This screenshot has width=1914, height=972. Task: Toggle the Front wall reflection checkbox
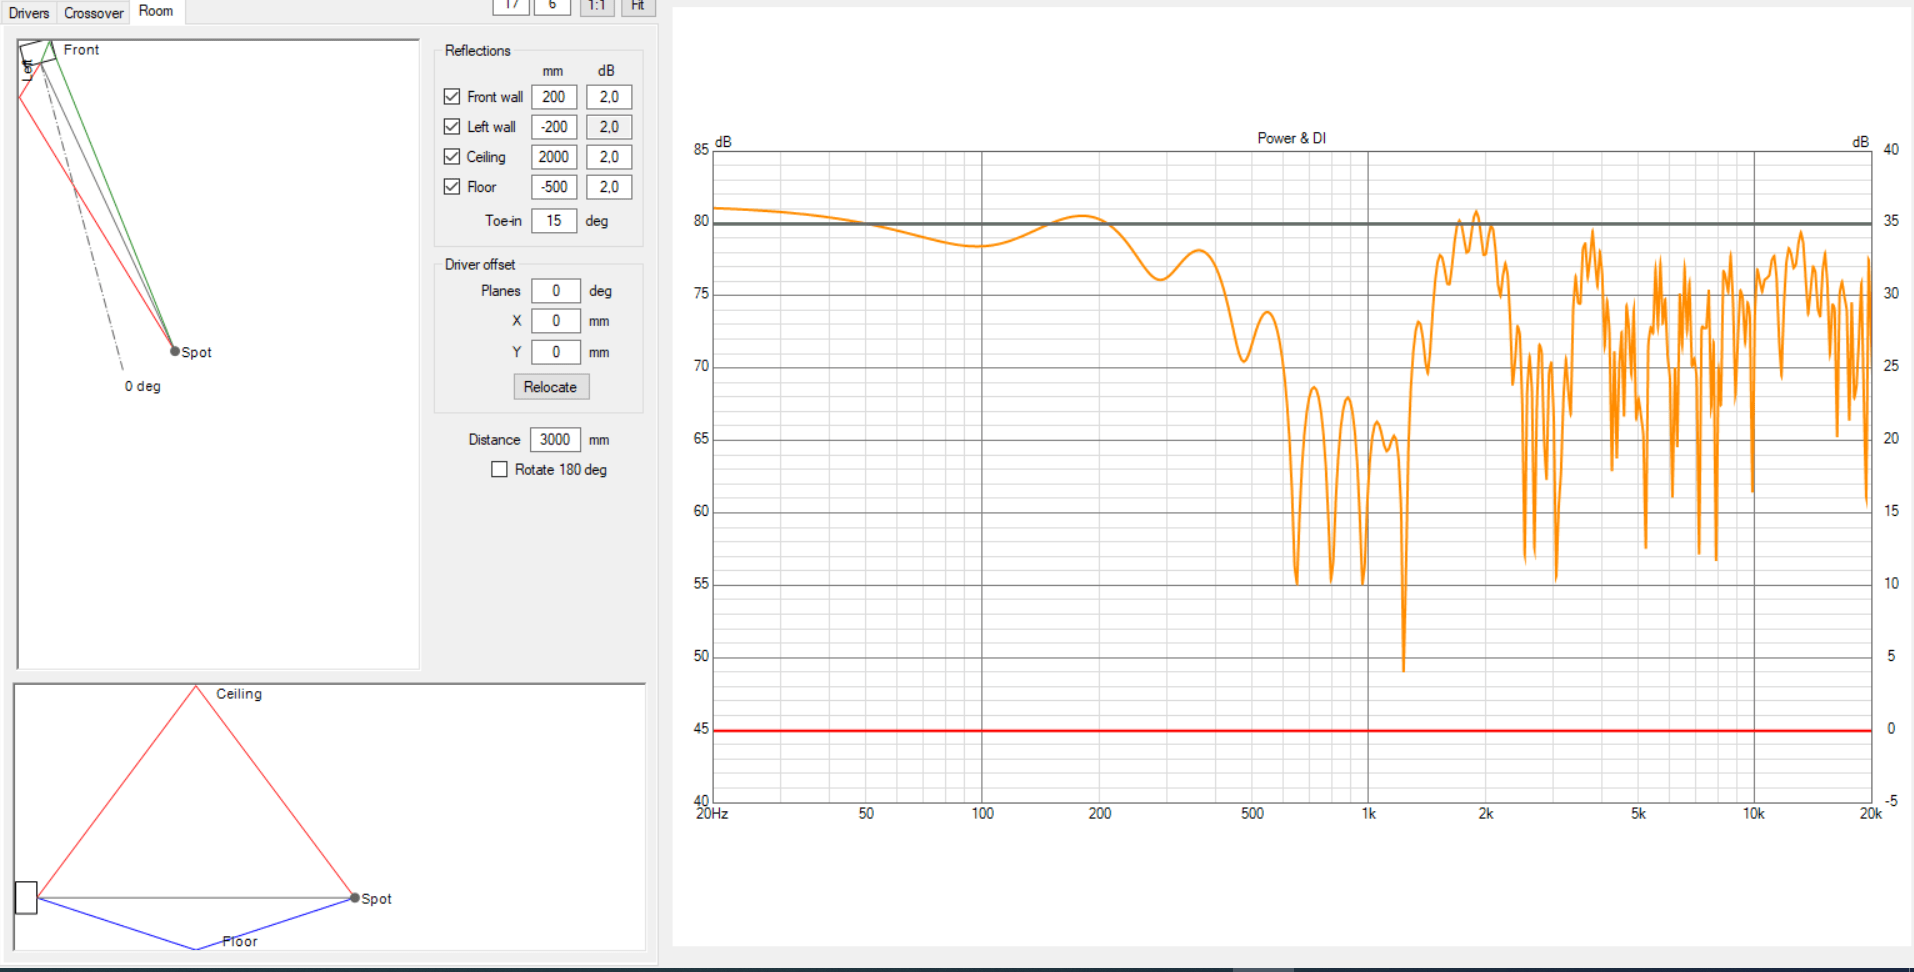pyautogui.click(x=452, y=97)
